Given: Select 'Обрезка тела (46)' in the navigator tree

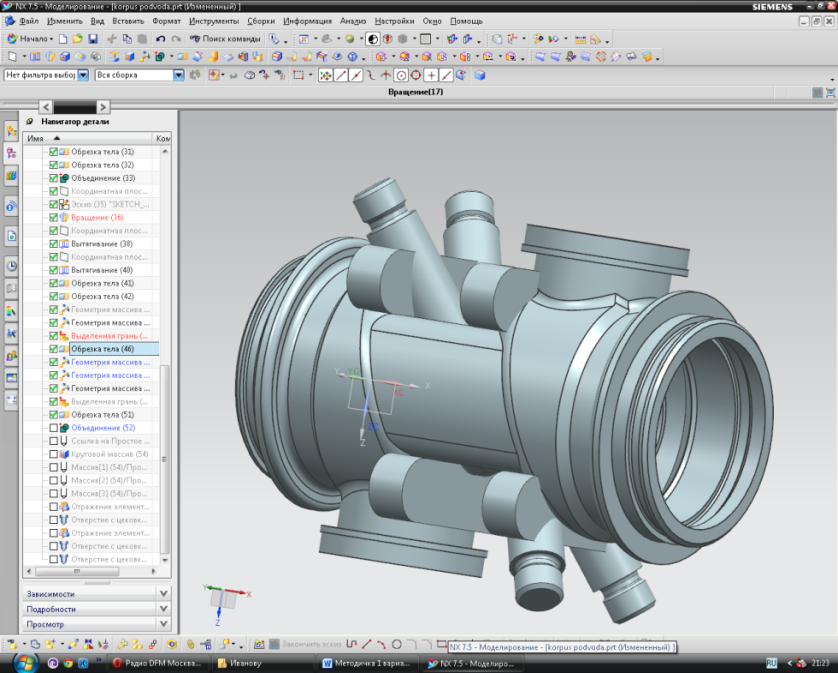Looking at the screenshot, I should (102, 349).
